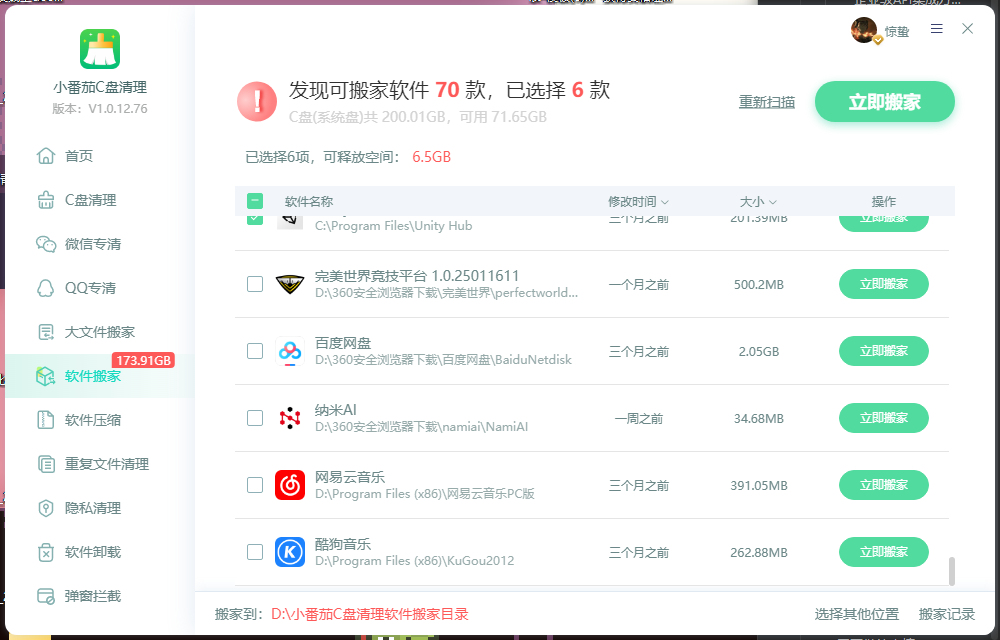Click the 重新扫描 link

pyautogui.click(x=767, y=101)
